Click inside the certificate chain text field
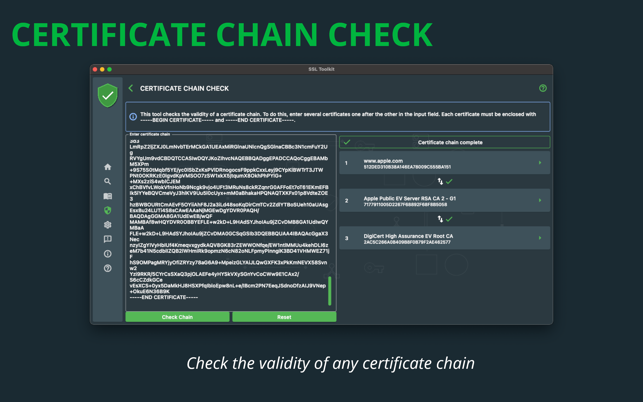643x402 pixels. pos(231,223)
